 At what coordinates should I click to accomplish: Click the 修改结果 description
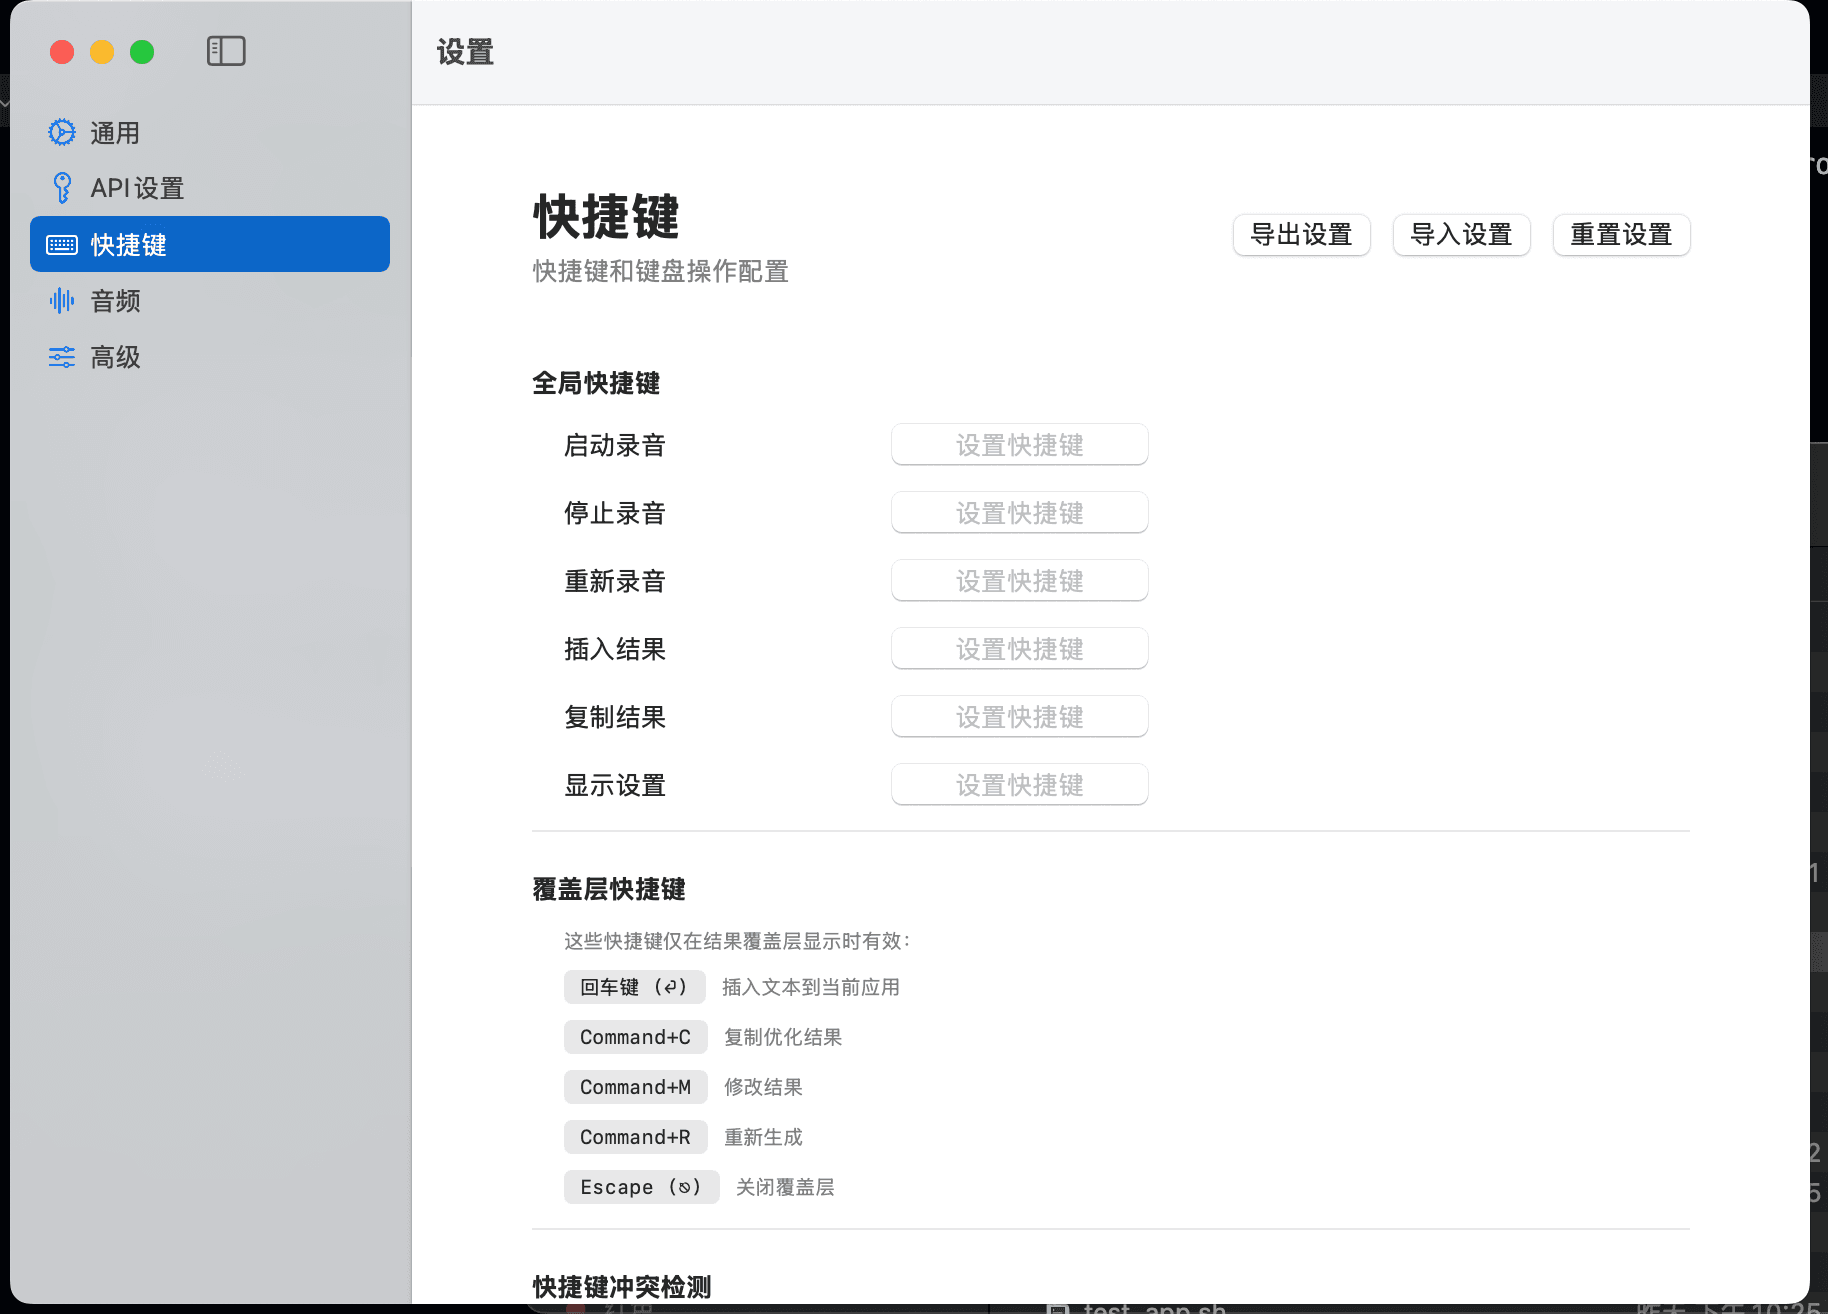(763, 1087)
